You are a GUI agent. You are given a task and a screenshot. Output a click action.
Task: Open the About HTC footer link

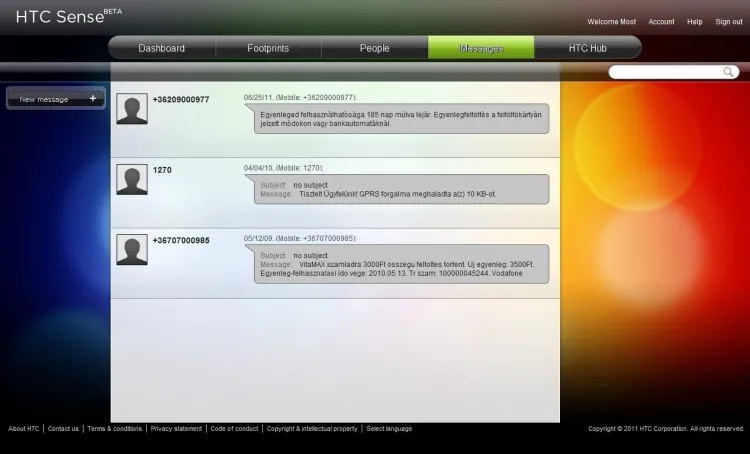pyautogui.click(x=24, y=429)
